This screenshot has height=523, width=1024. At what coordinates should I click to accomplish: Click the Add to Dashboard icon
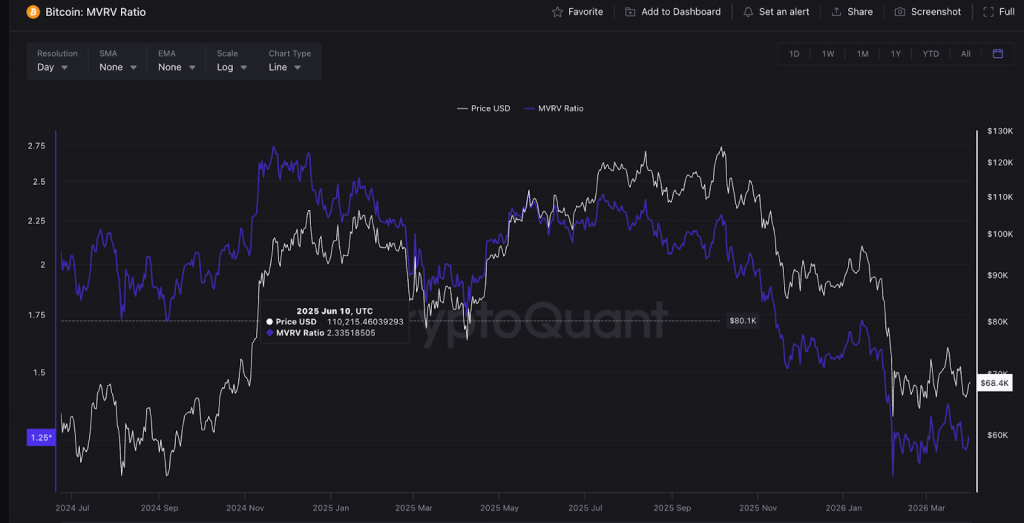pyautogui.click(x=630, y=12)
